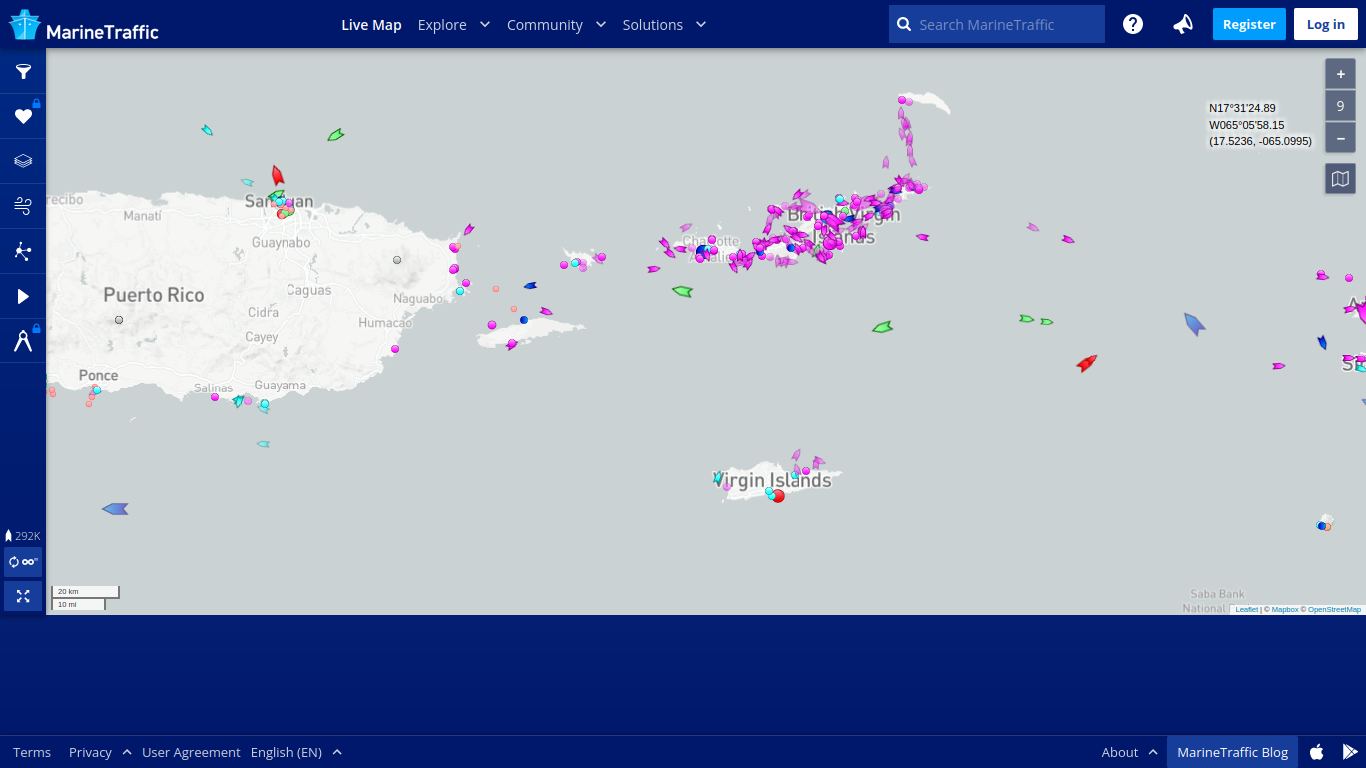The image size is (1366, 768).
Task: Select the green vessel north of Puerto Rico
Action: coord(336,134)
